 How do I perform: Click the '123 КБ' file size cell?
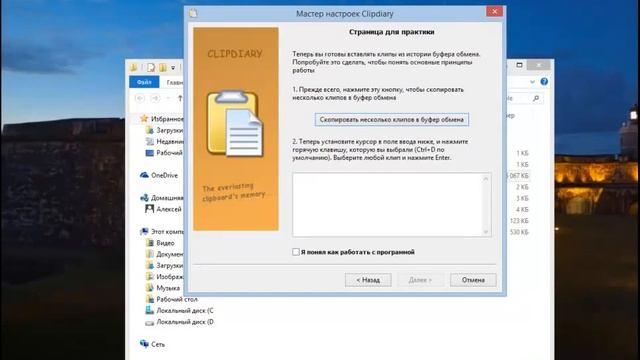(519, 221)
